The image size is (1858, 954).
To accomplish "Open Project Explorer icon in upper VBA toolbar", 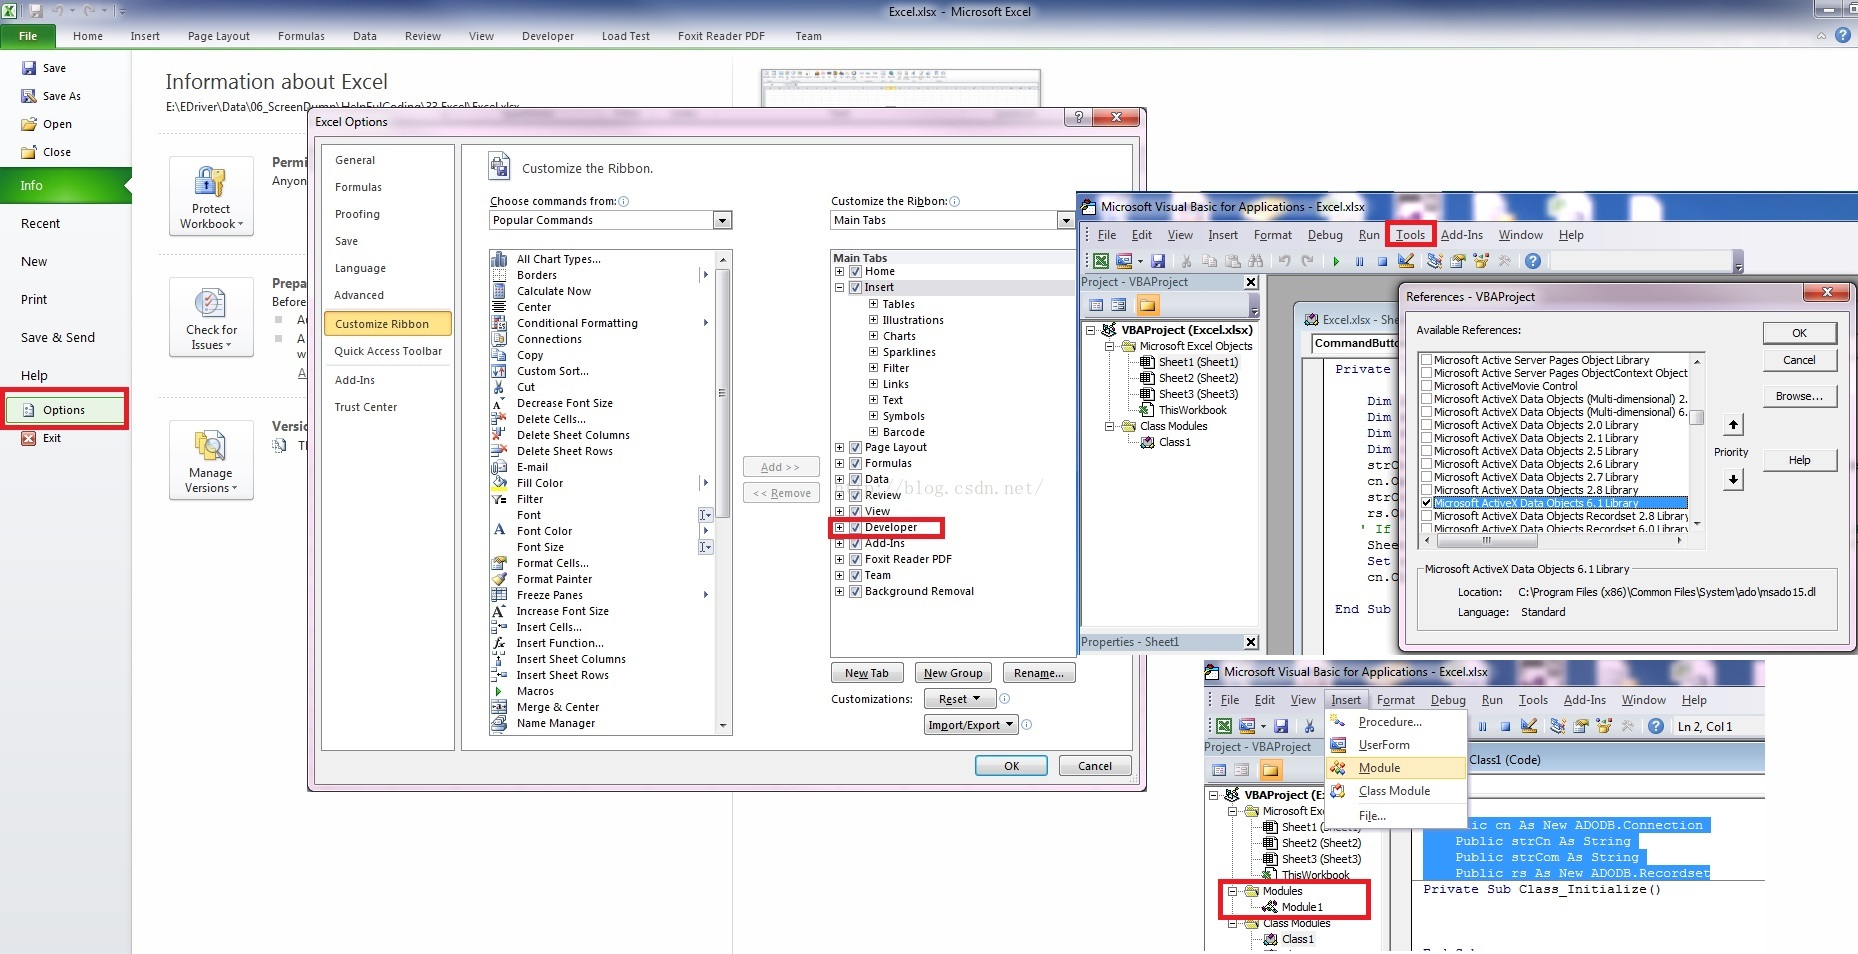I will tap(1435, 261).
